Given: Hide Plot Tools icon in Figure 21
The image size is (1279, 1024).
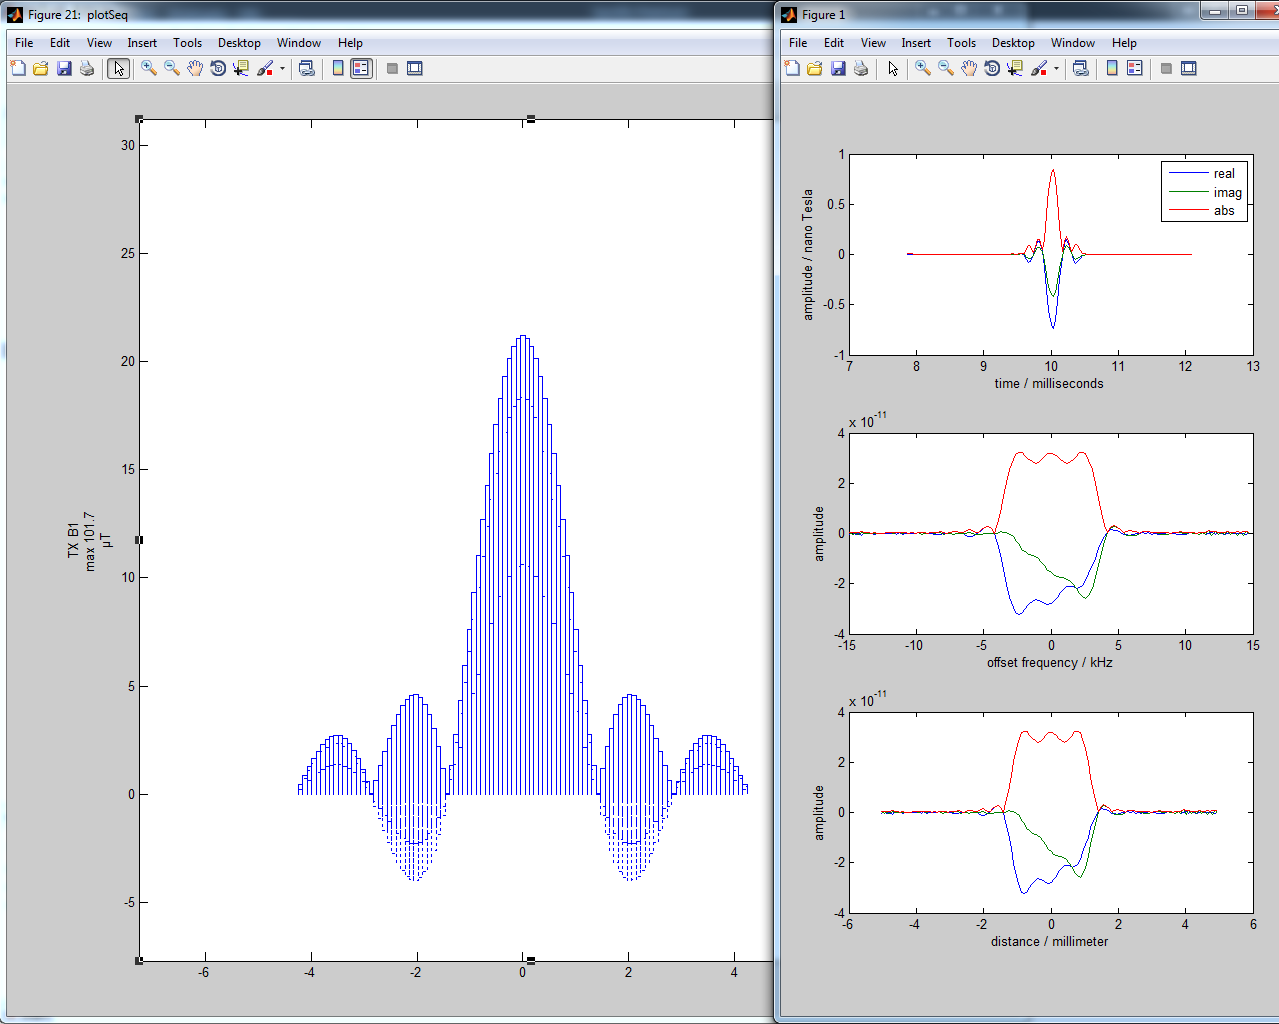Looking at the screenshot, I should pyautogui.click(x=392, y=68).
